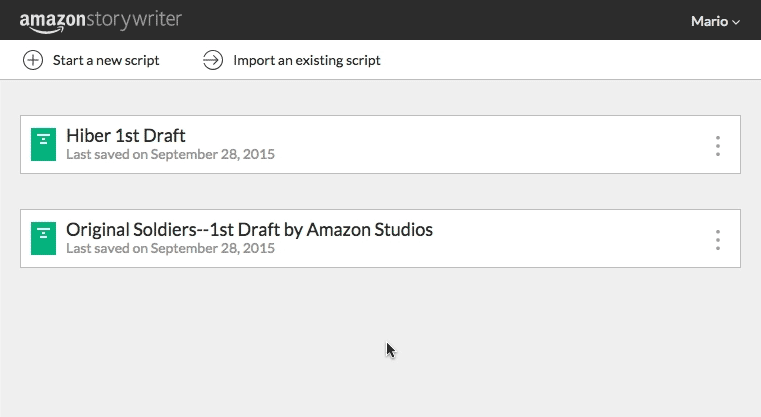Click the green document icon for Original Soldiers
The image size is (761, 417).
(43, 238)
